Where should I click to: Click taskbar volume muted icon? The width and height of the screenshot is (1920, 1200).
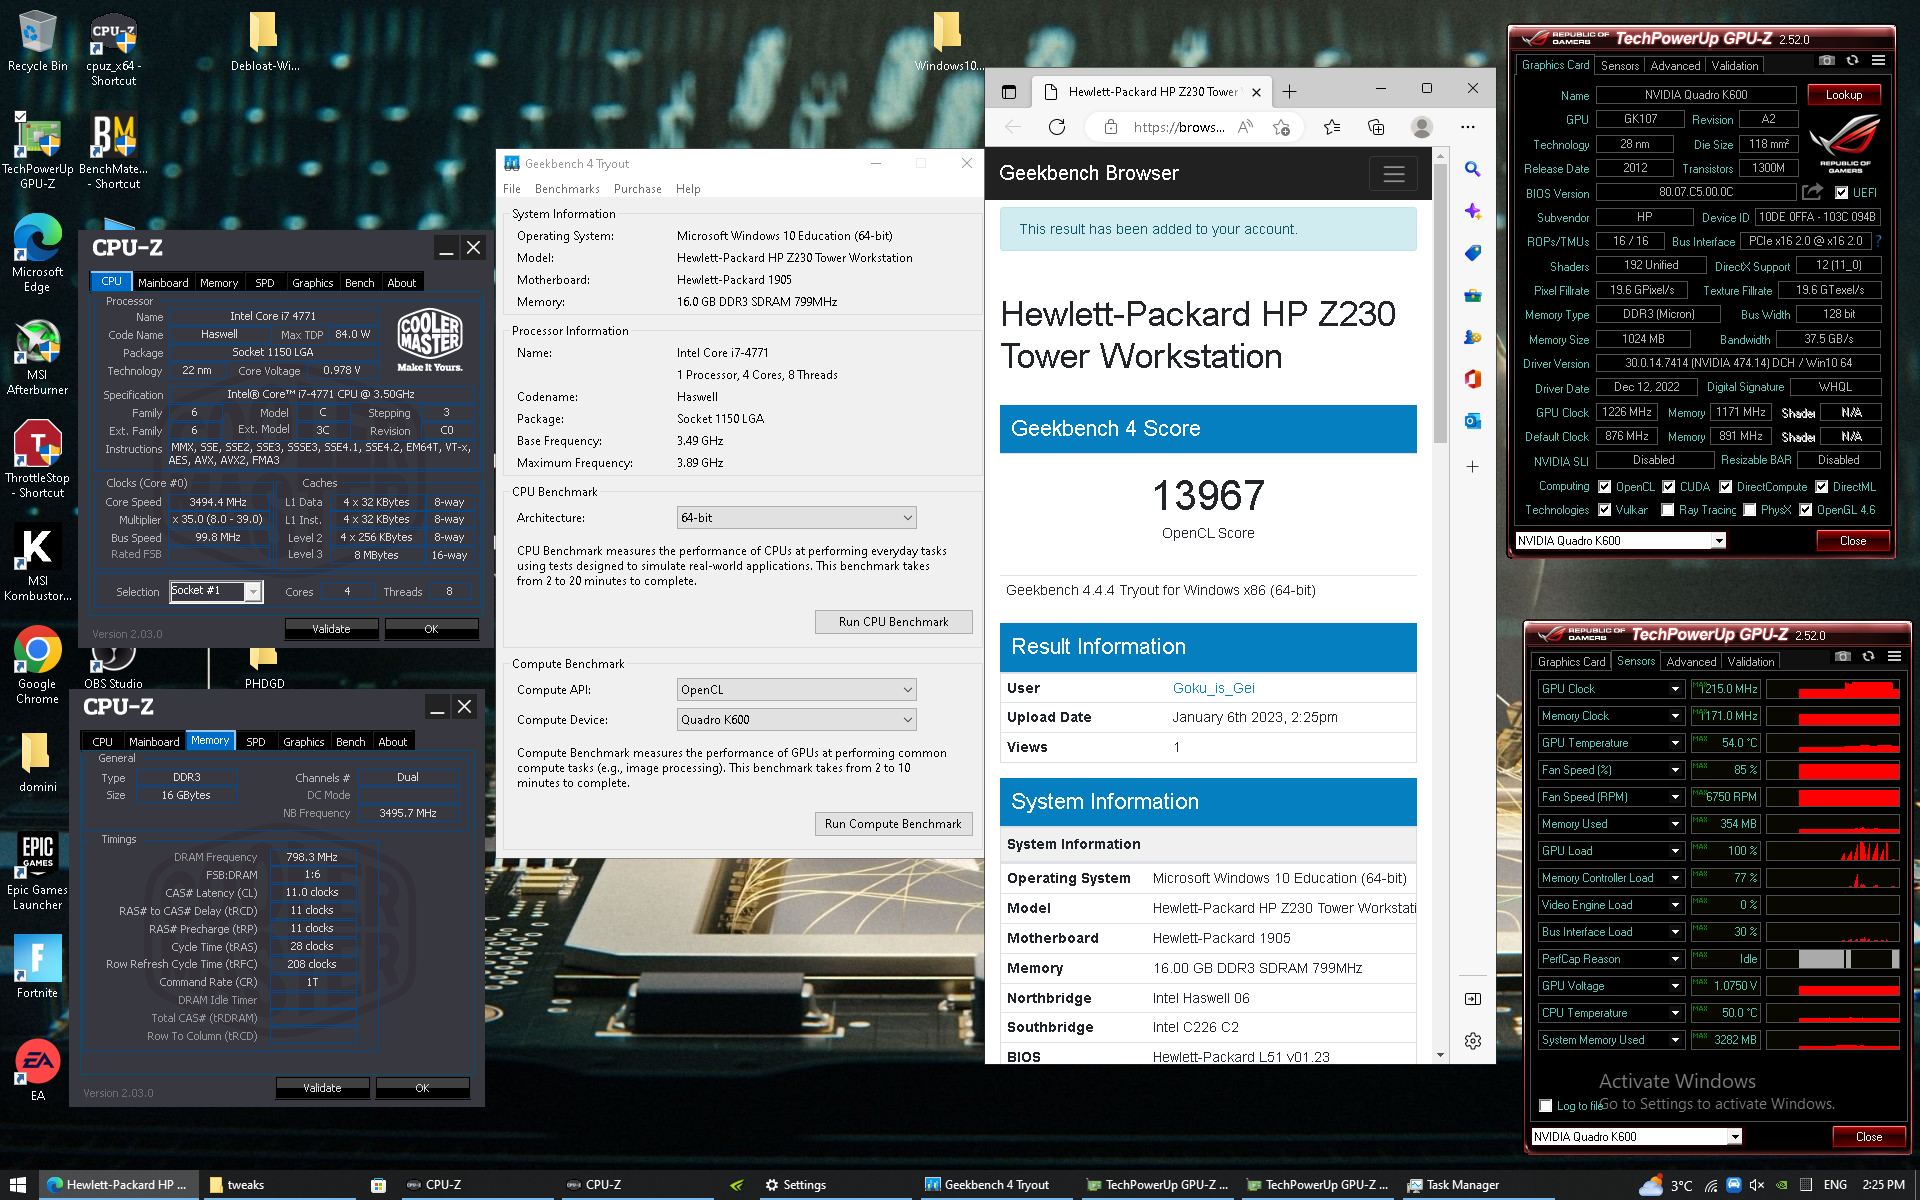coord(1757,1185)
